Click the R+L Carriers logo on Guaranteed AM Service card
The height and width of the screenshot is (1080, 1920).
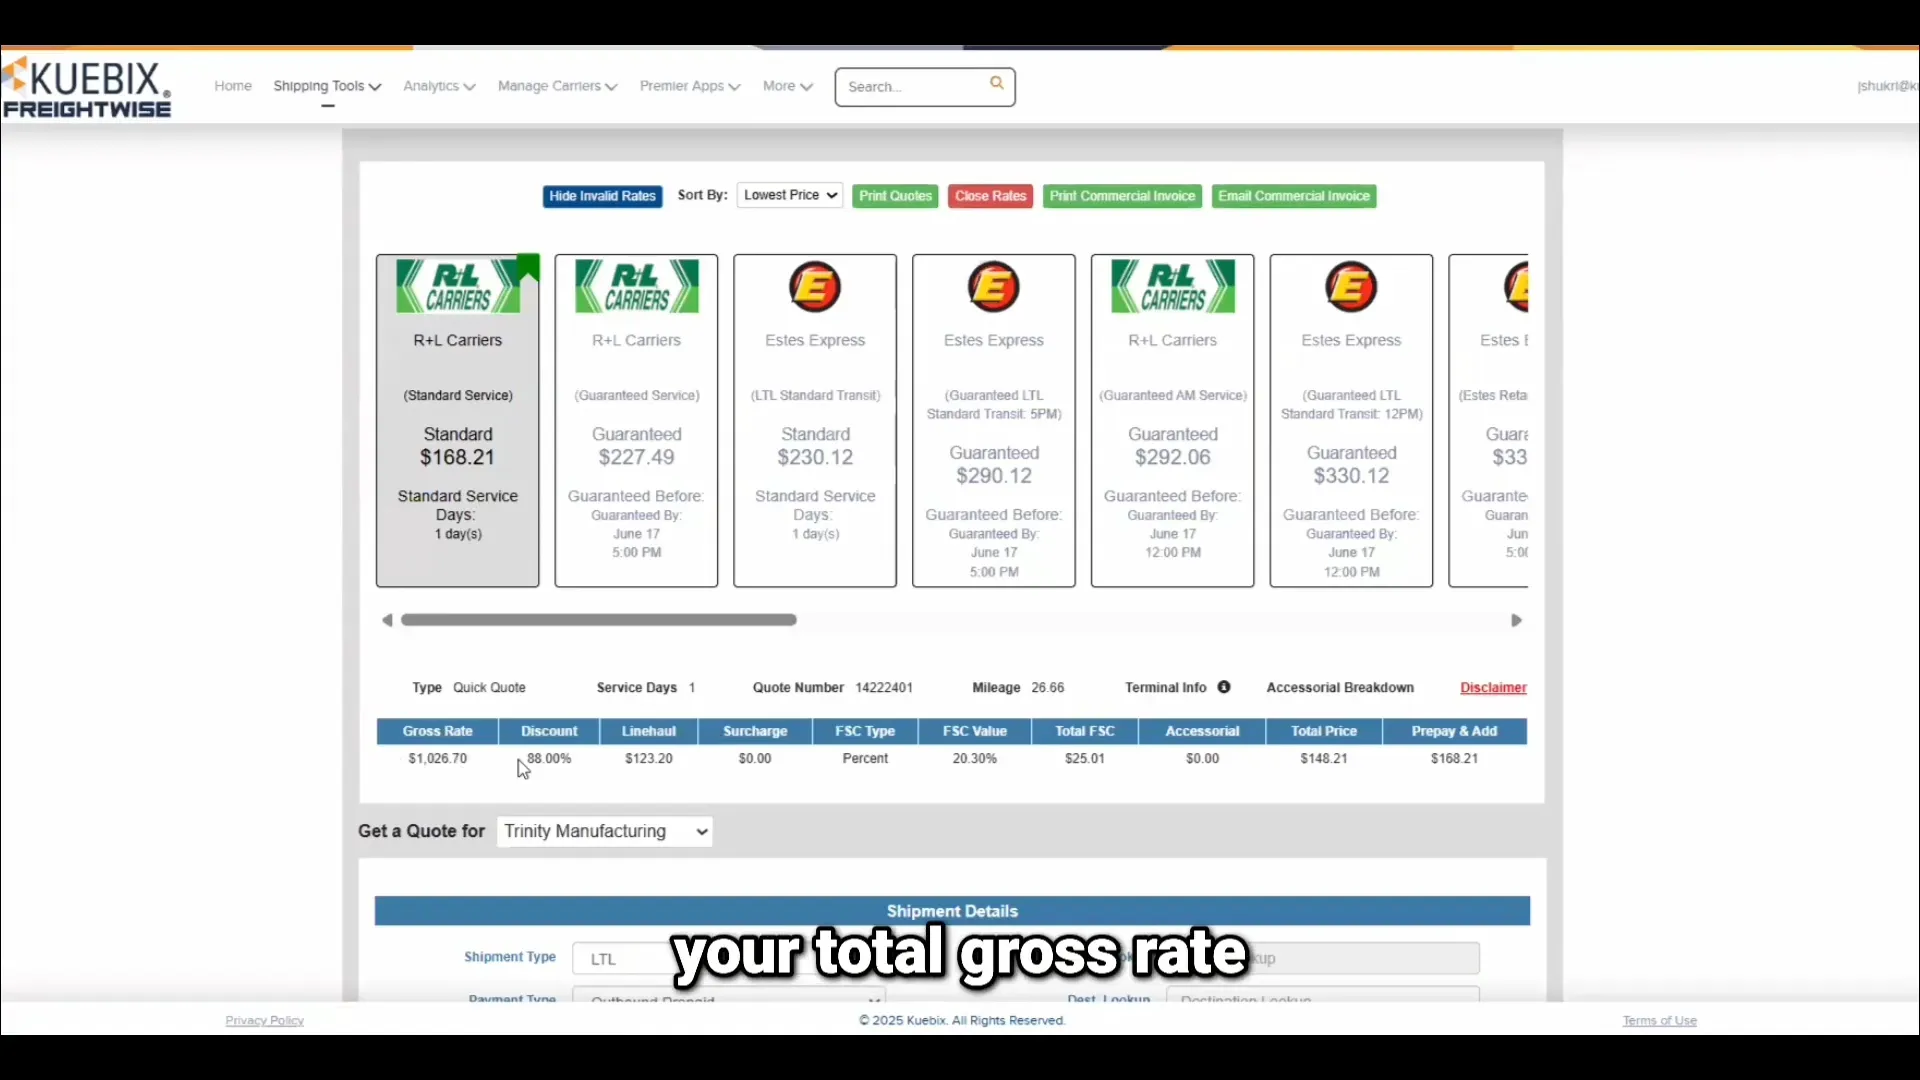tap(1172, 286)
